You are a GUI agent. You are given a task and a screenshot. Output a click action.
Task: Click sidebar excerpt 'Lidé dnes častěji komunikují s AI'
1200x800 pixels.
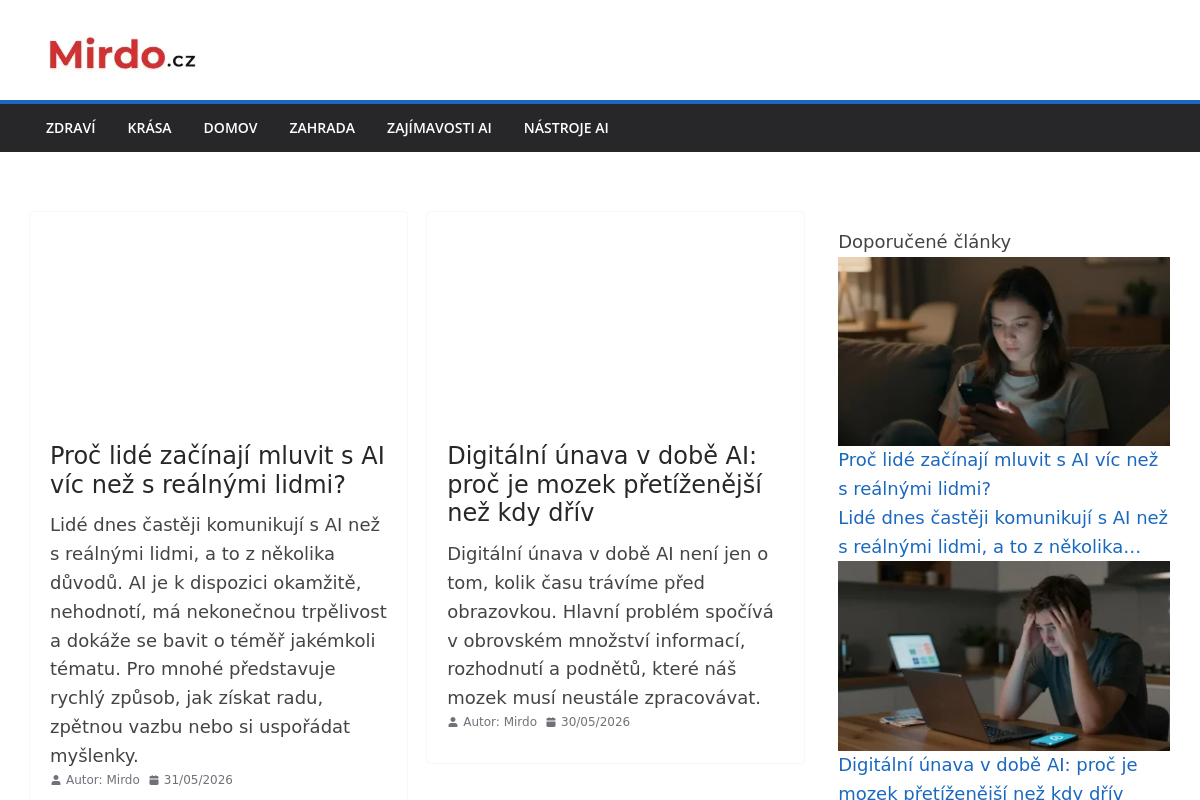tap(1003, 532)
